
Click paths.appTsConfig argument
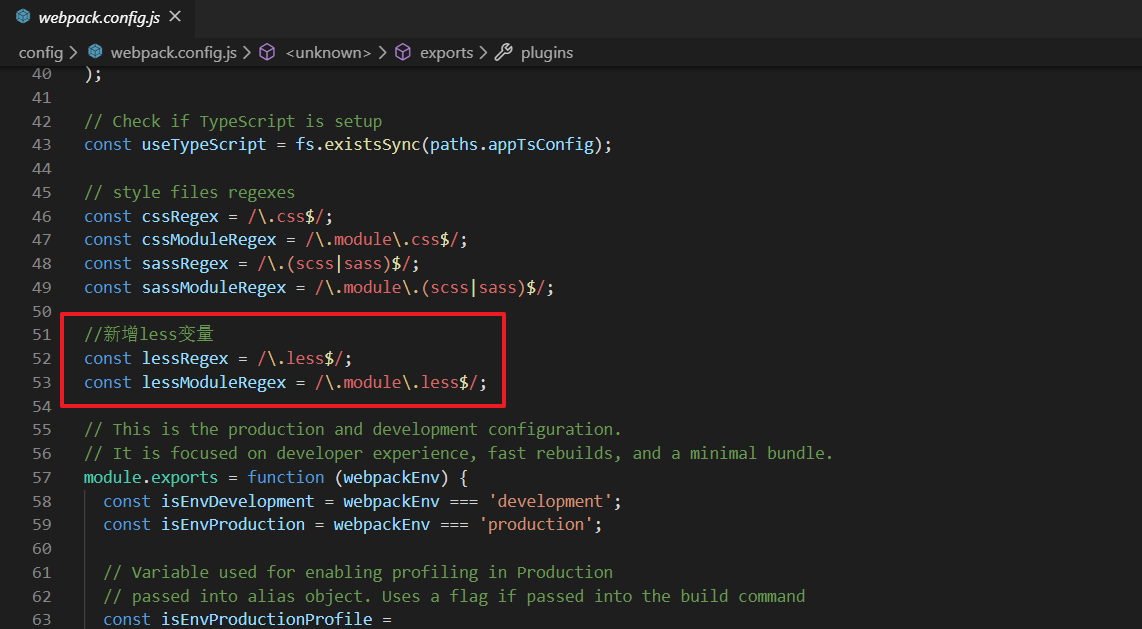tap(512, 144)
